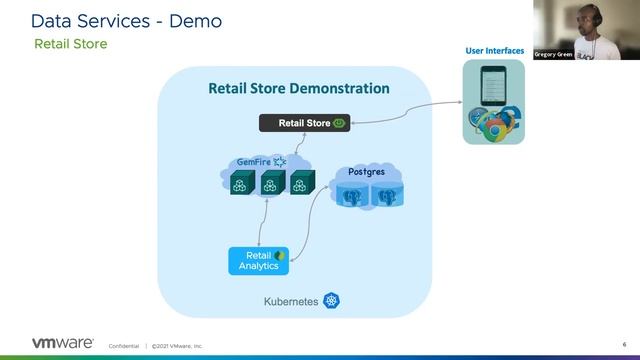The height and width of the screenshot is (360, 640).
Task: Click the Kubernetes text label
Action: pyautogui.click(x=291, y=302)
